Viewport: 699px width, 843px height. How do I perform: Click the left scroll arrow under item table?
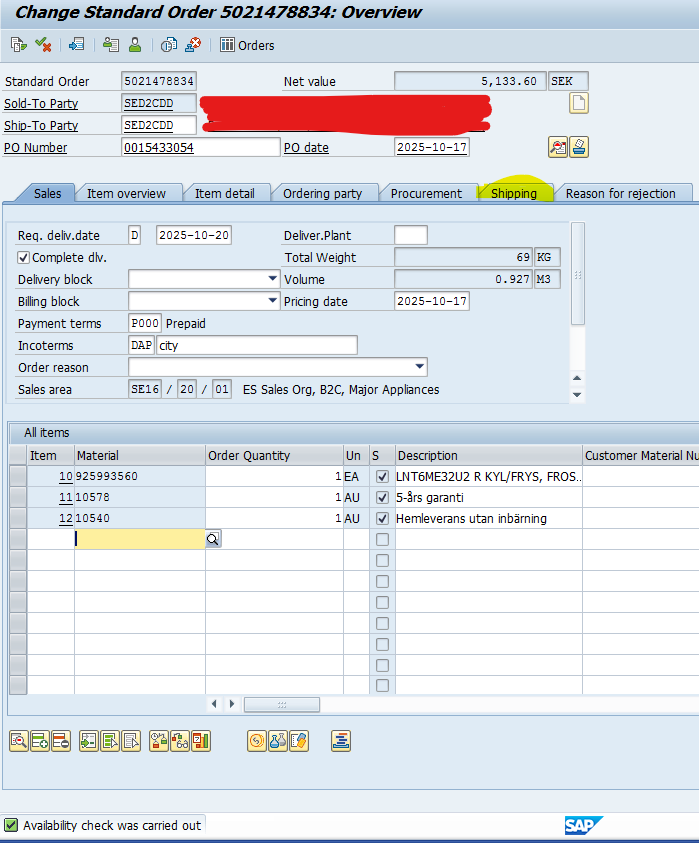(x=214, y=704)
